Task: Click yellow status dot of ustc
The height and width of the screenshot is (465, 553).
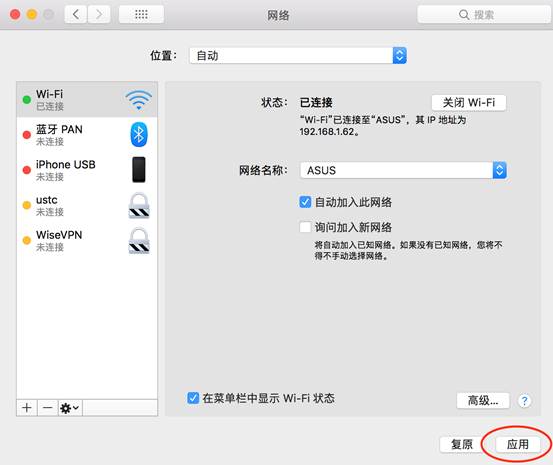Action: pyautogui.click(x=26, y=205)
